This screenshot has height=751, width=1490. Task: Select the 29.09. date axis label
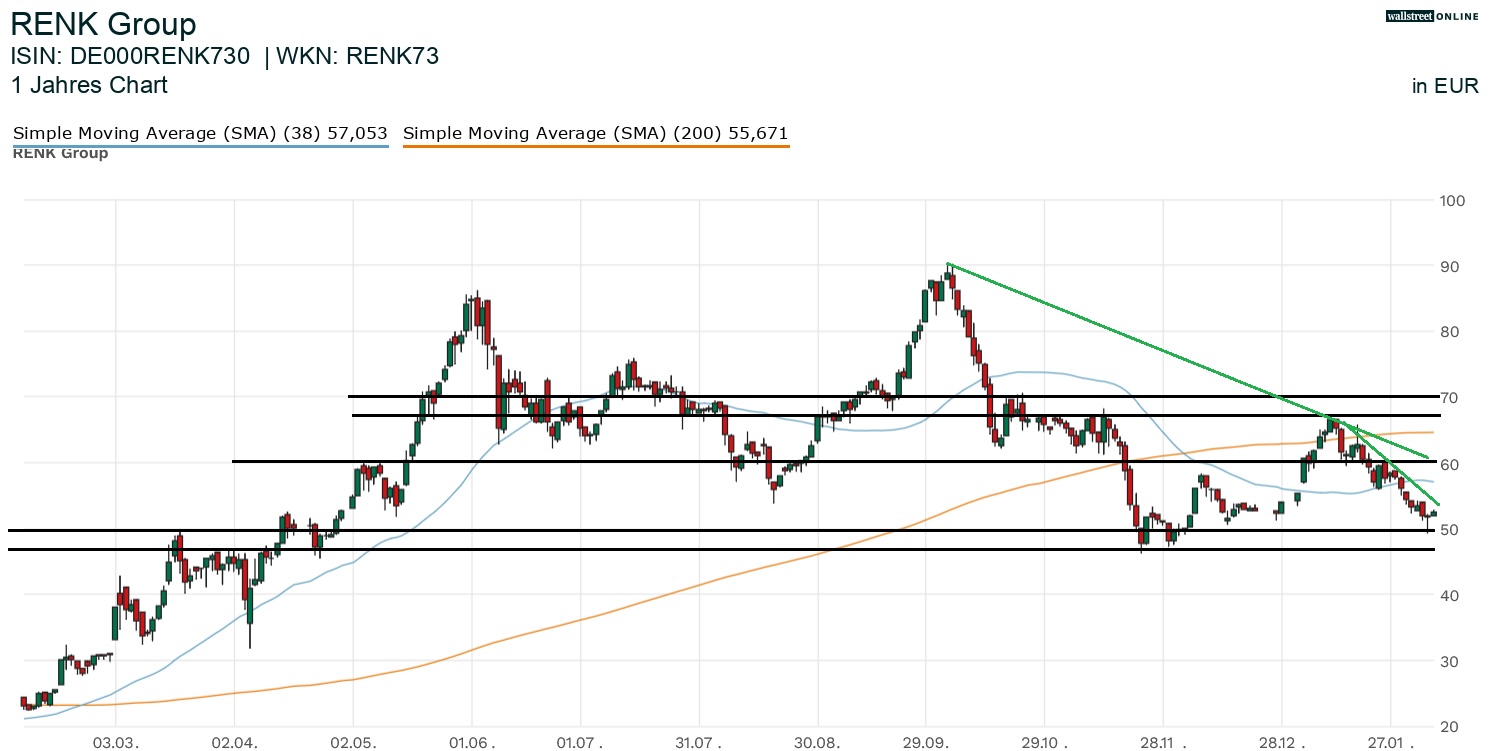tap(925, 744)
